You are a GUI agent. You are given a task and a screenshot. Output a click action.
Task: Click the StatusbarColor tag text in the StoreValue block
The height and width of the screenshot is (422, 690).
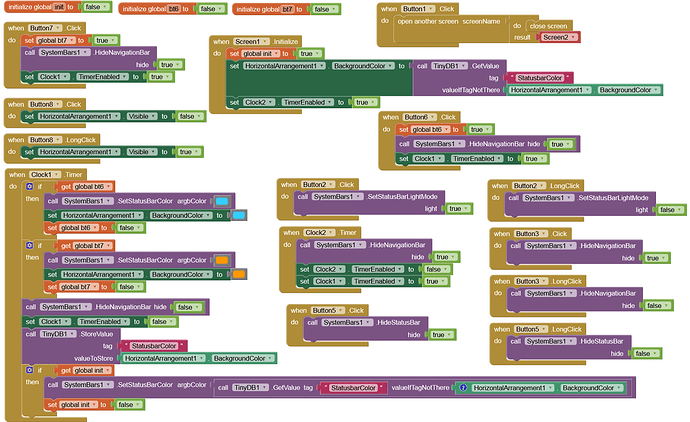(147, 345)
